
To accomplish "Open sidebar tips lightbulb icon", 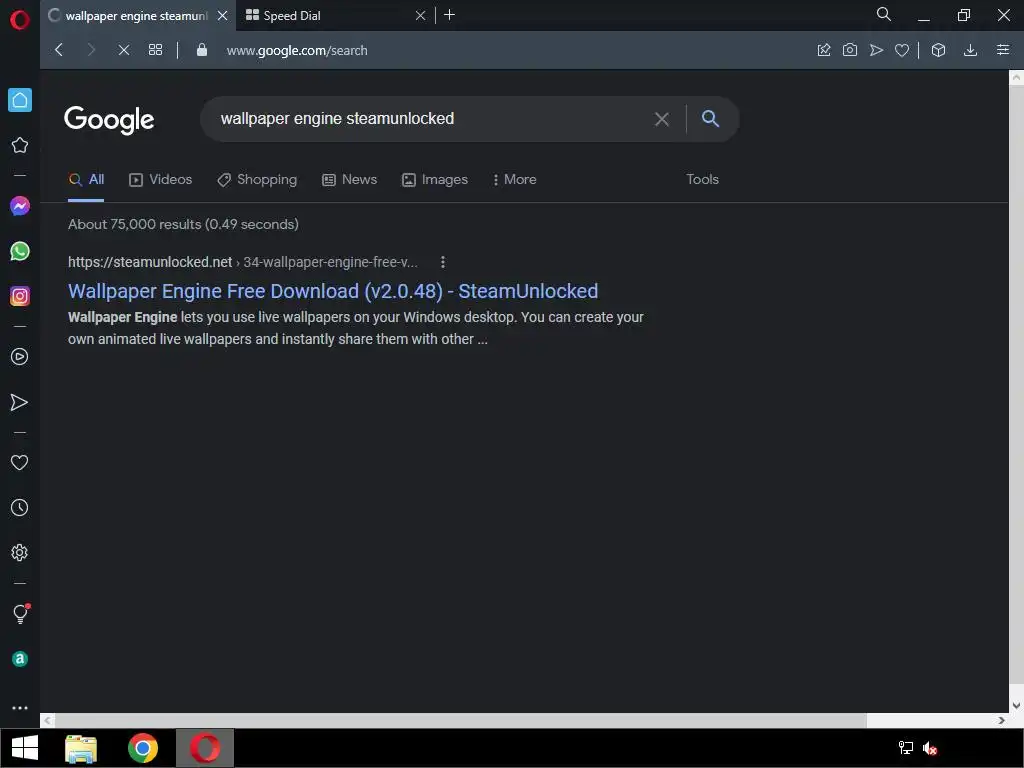I will (x=20, y=613).
